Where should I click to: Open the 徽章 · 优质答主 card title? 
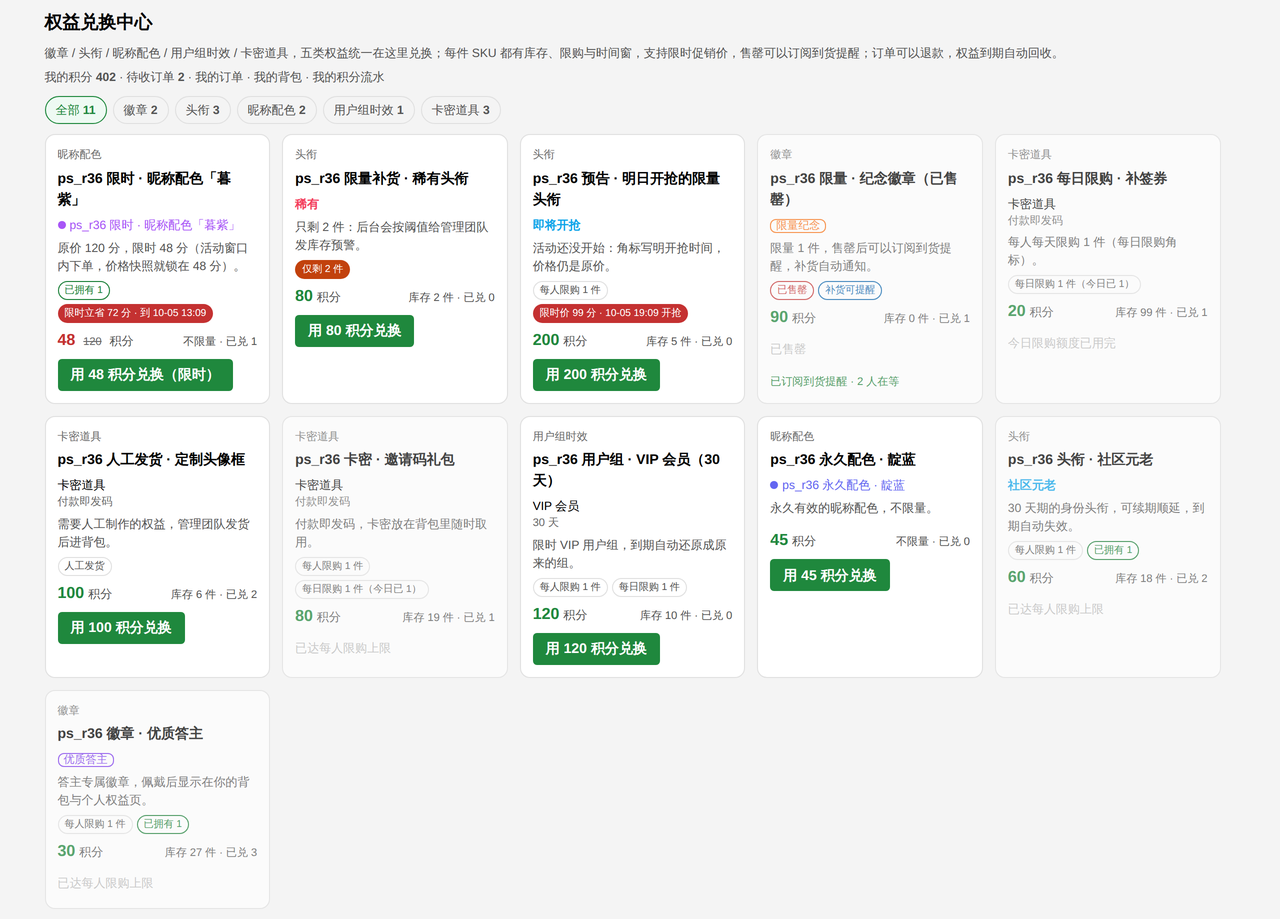click(x=130, y=734)
